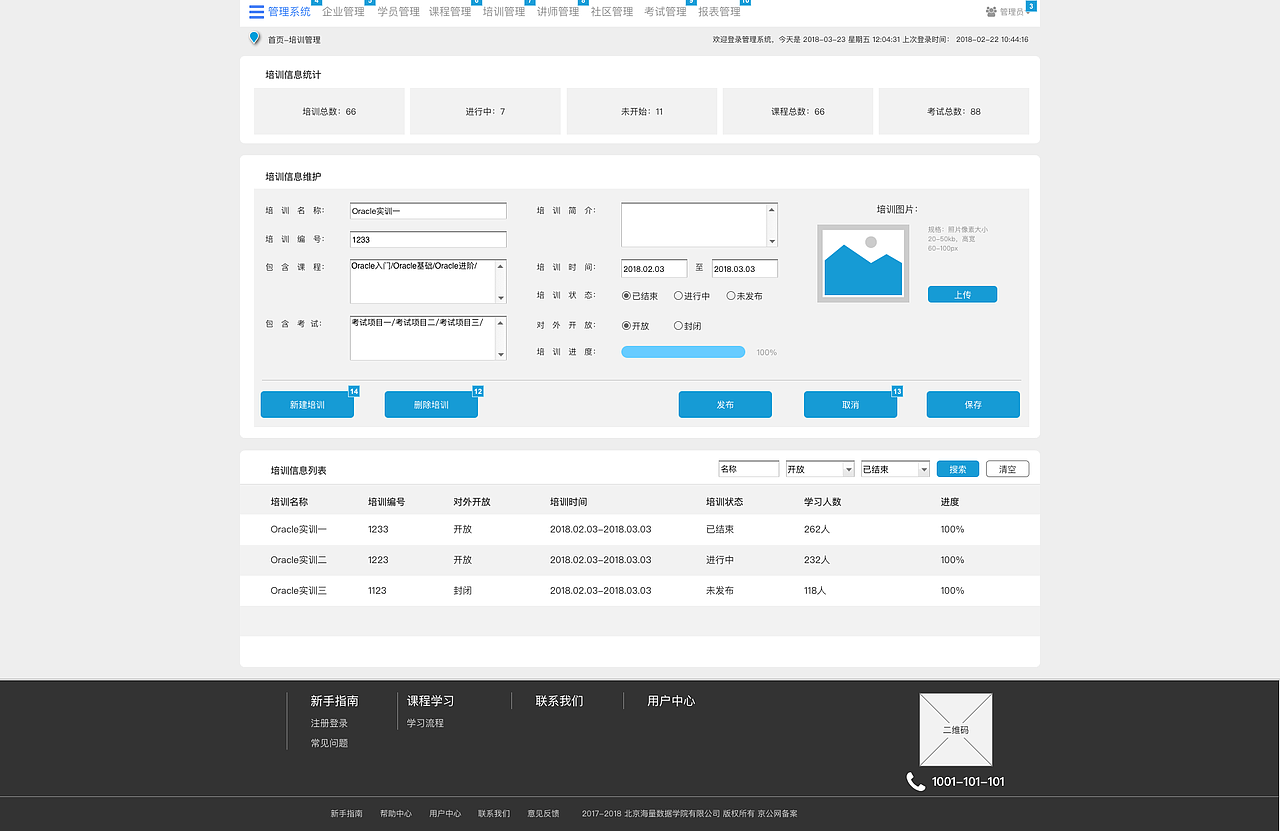Image resolution: width=1280 pixels, height=831 pixels.
Task: Open the 学习流程 footer link
Action: [x=425, y=723]
